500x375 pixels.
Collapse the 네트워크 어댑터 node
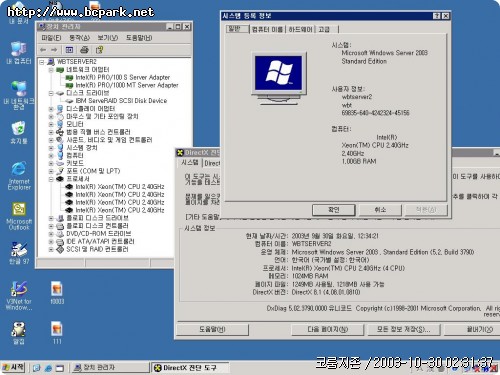[x=51, y=70]
